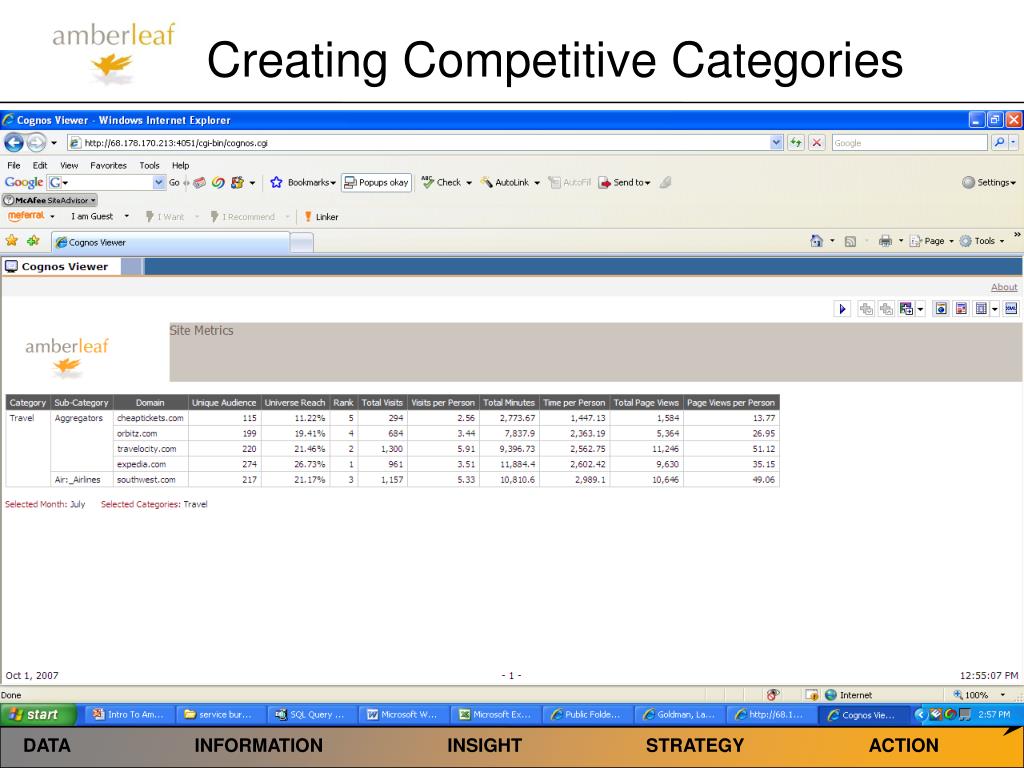The height and width of the screenshot is (768, 1024).
Task: Click the Google search box at top right
Action: click(909, 142)
